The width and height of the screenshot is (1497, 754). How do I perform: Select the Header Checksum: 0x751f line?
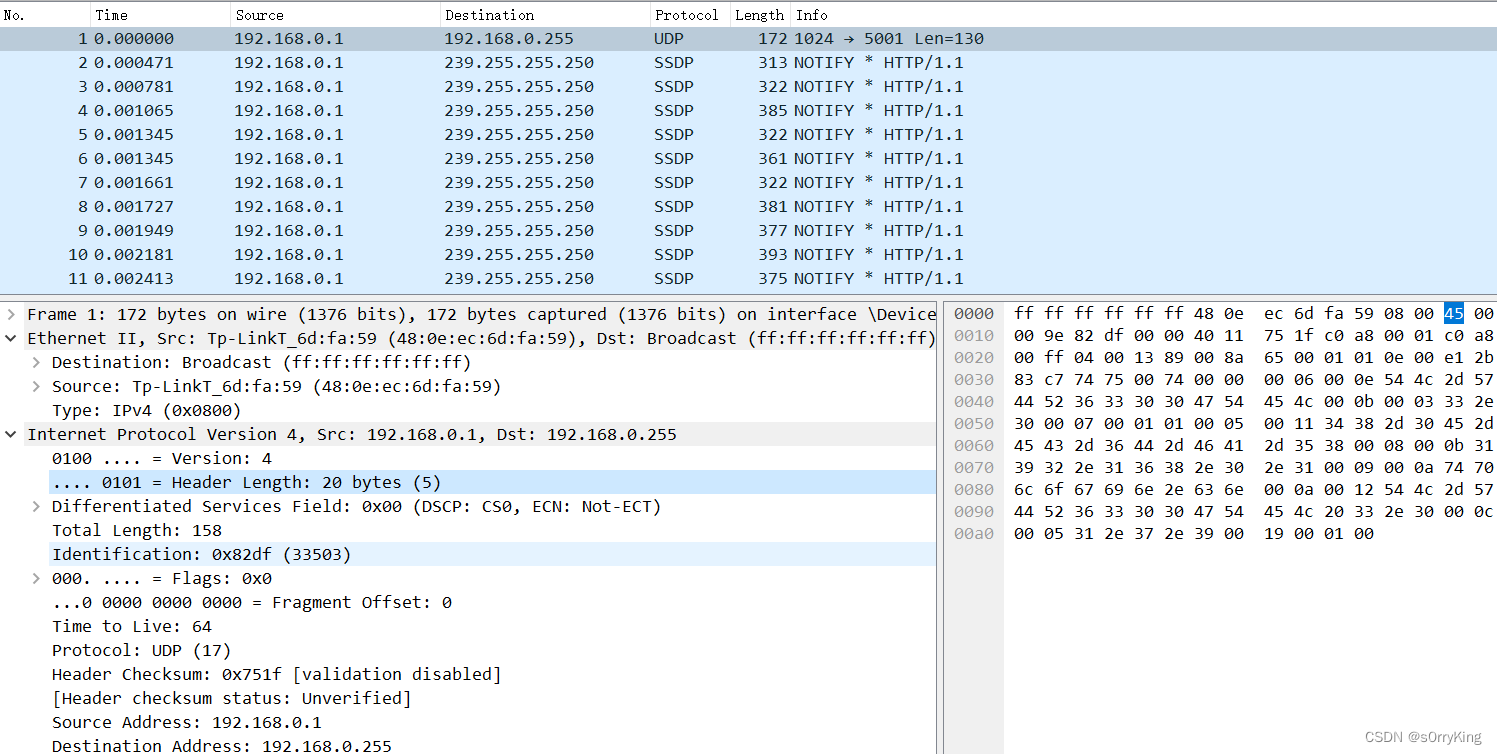pyautogui.click(x=276, y=674)
